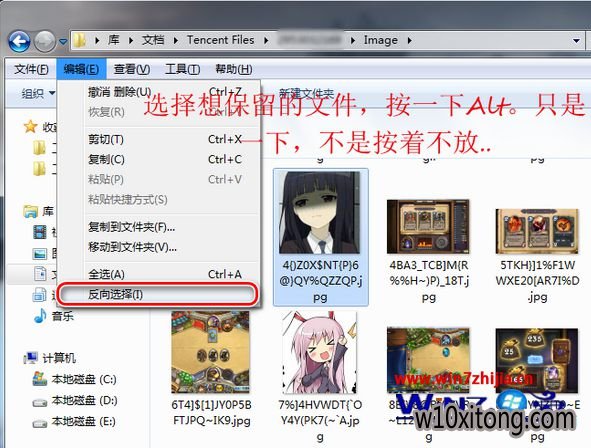
Task: Open the 文件(F) menu
Action: [x=31, y=69]
